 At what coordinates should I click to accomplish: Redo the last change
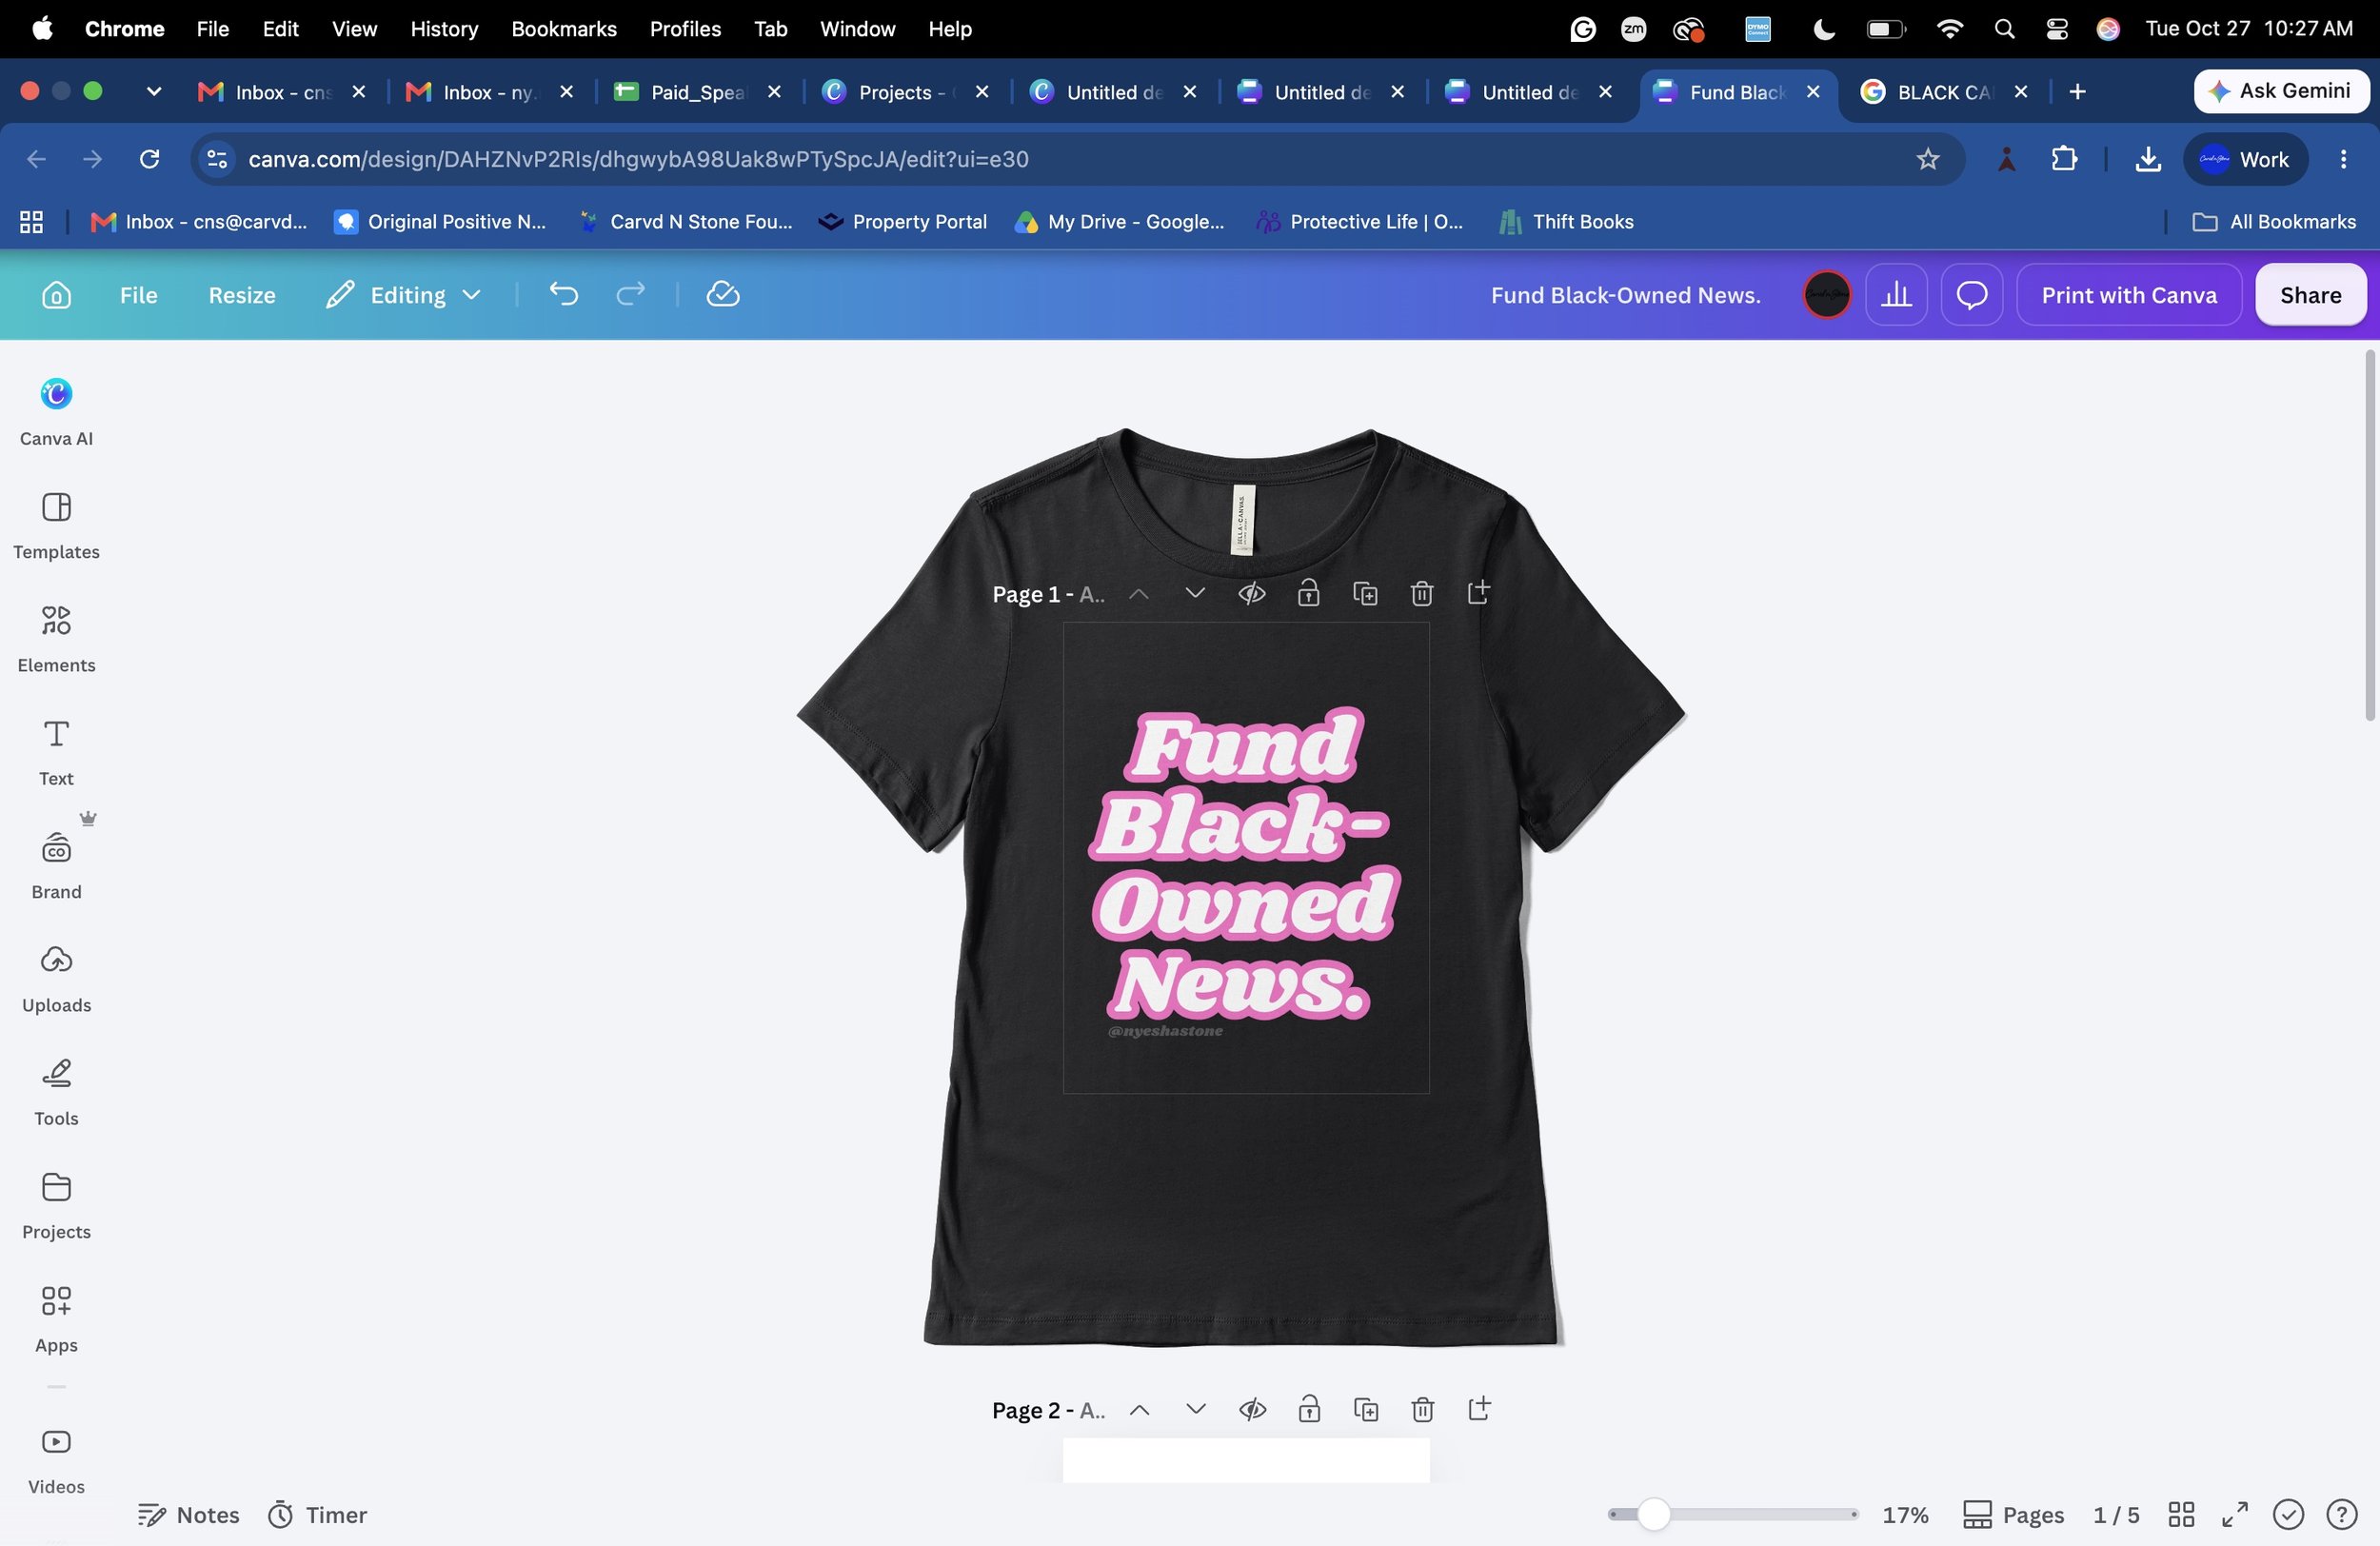coord(630,294)
